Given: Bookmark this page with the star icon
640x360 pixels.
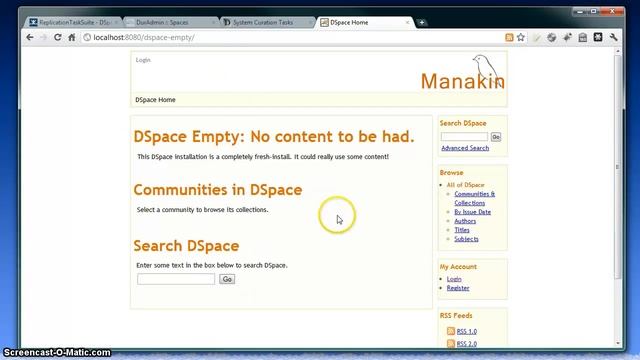Looking at the screenshot, I should [x=521, y=38].
